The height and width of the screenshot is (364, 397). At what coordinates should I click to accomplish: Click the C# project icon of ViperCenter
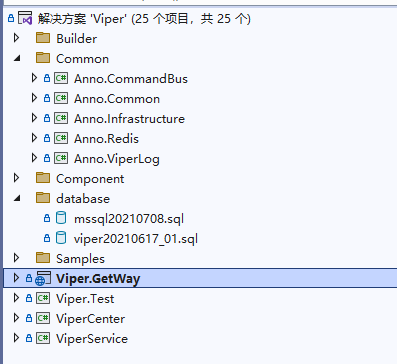tap(43, 318)
